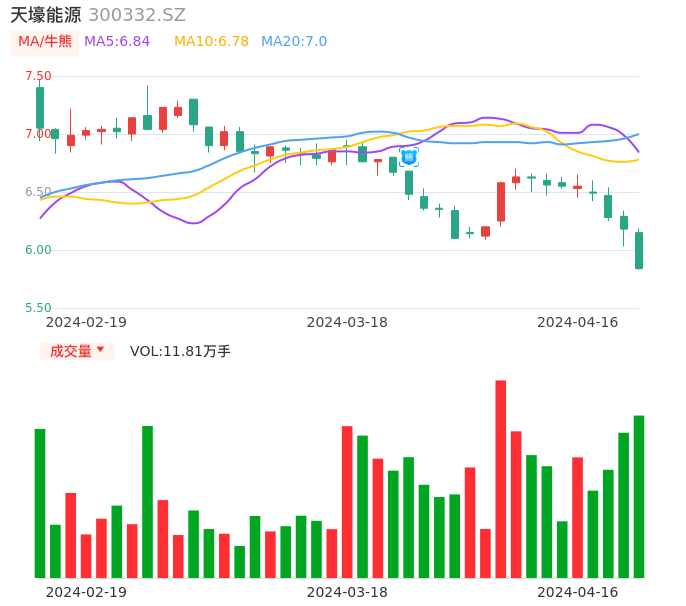The height and width of the screenshot is (606, 686).
Task: Click the tallest red volume bar
Action: click(x=500, y=479)
